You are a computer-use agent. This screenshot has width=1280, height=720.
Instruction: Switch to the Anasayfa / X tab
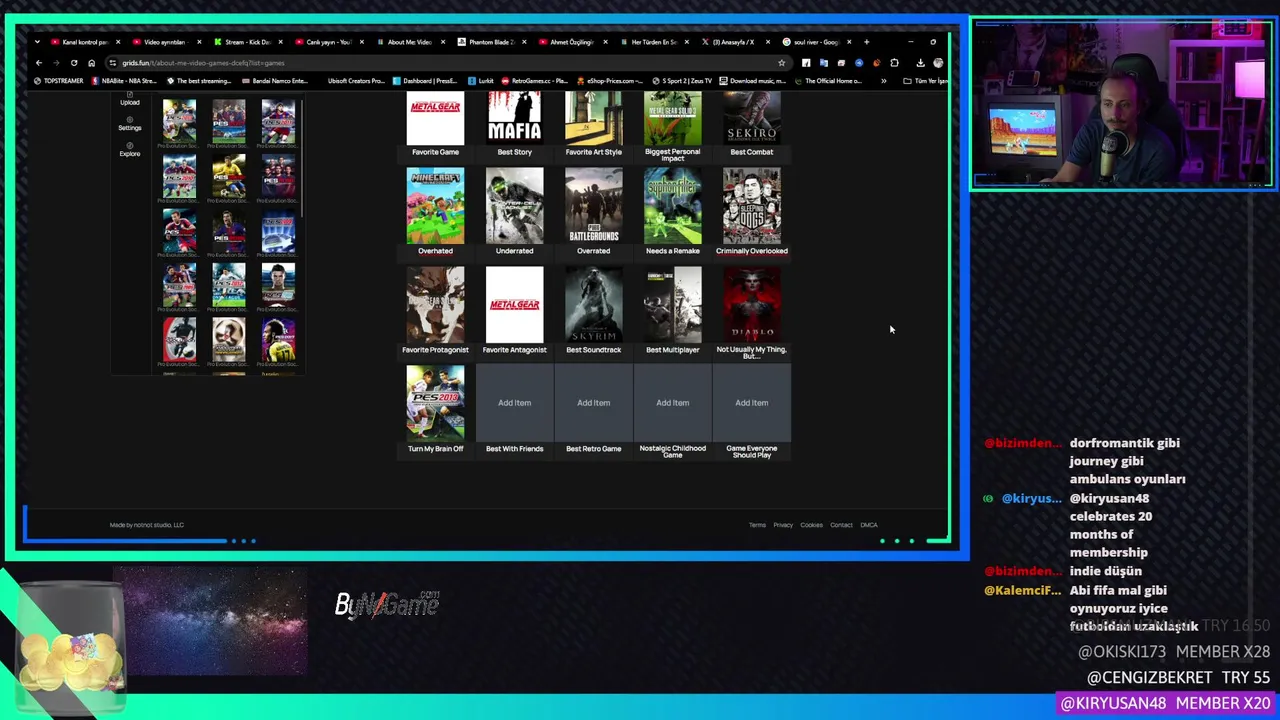pyautogui.click(x=734, y=42)
